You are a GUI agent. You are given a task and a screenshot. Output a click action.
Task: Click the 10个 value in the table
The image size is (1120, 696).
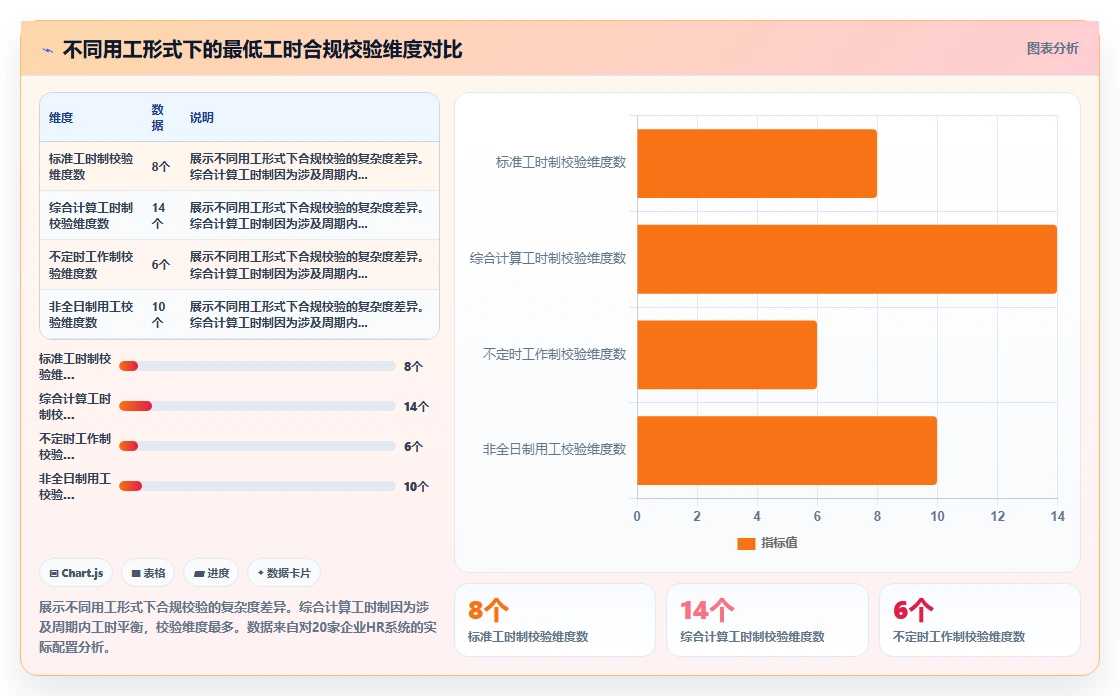[159, 314]
